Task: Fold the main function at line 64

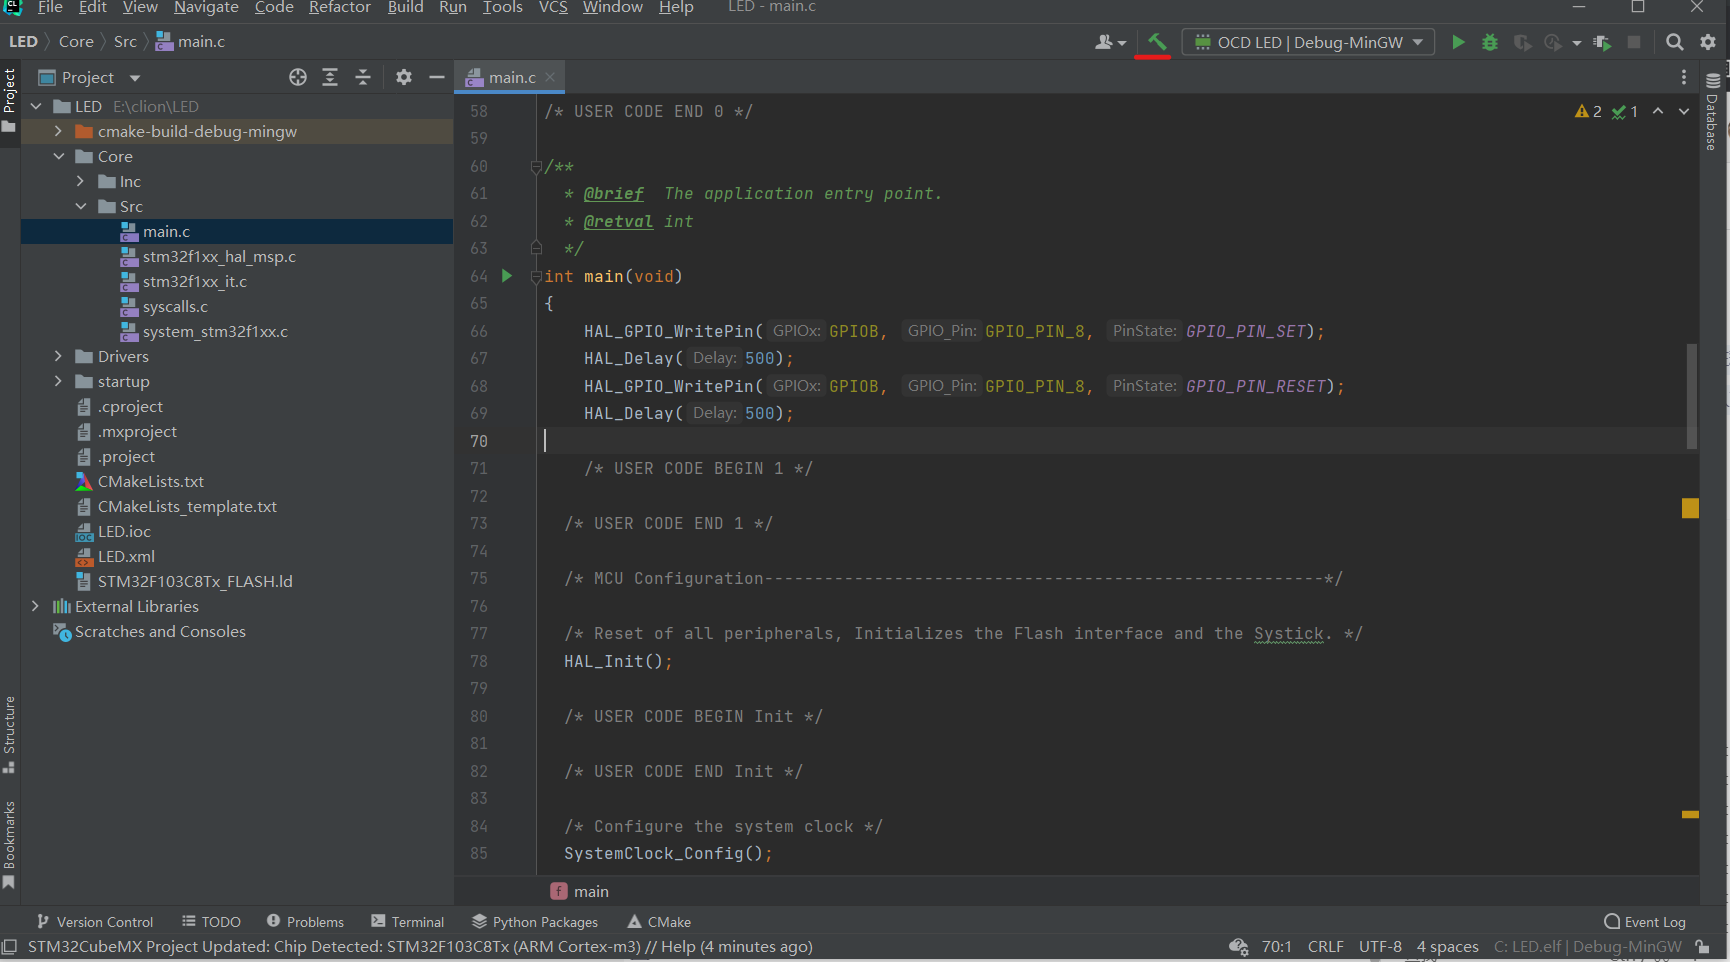Action: tap(536, 276)
